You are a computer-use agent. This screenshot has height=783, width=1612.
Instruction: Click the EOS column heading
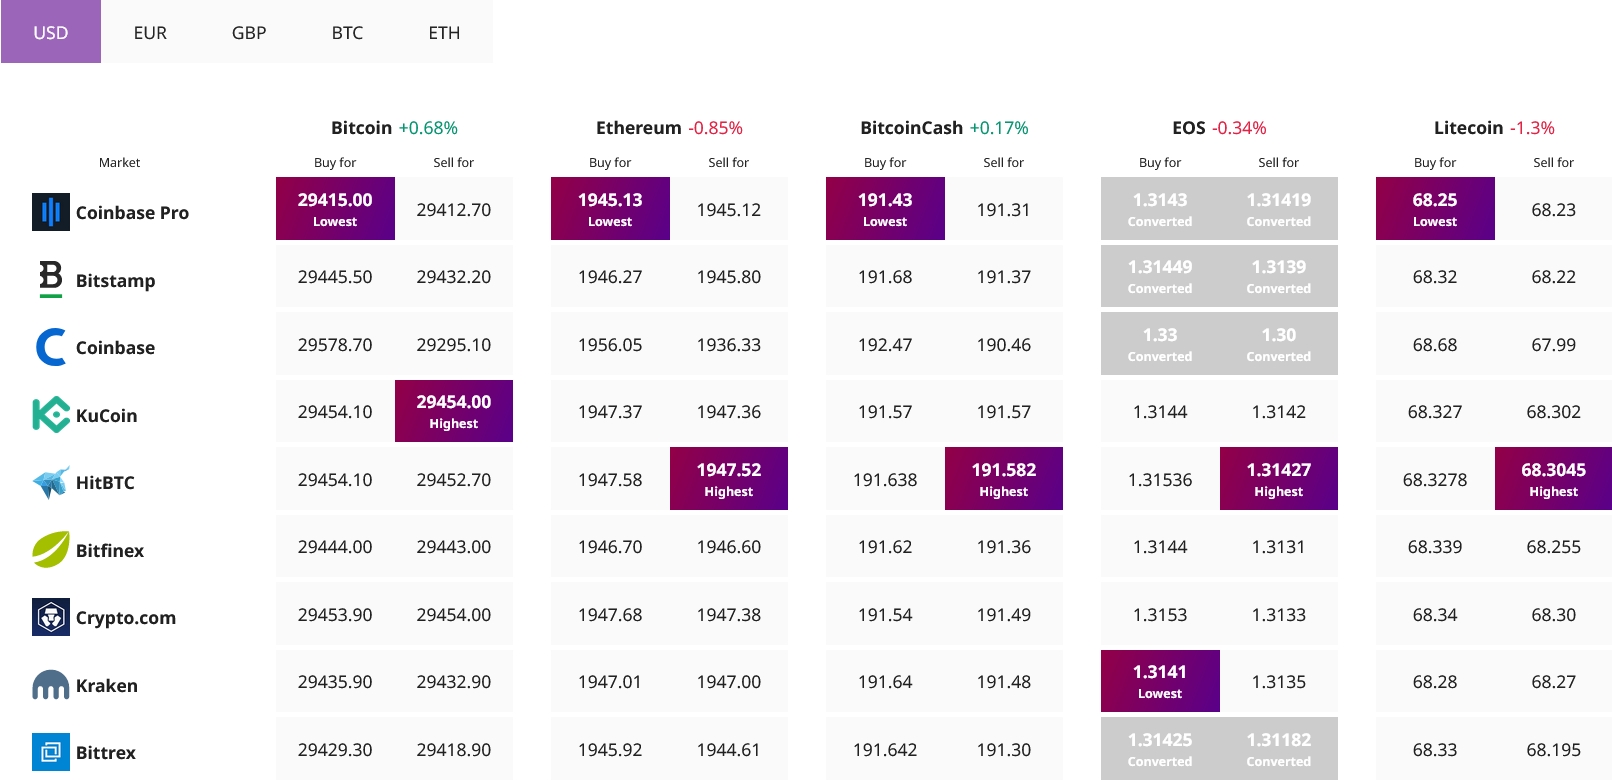tap(1189, 128)
